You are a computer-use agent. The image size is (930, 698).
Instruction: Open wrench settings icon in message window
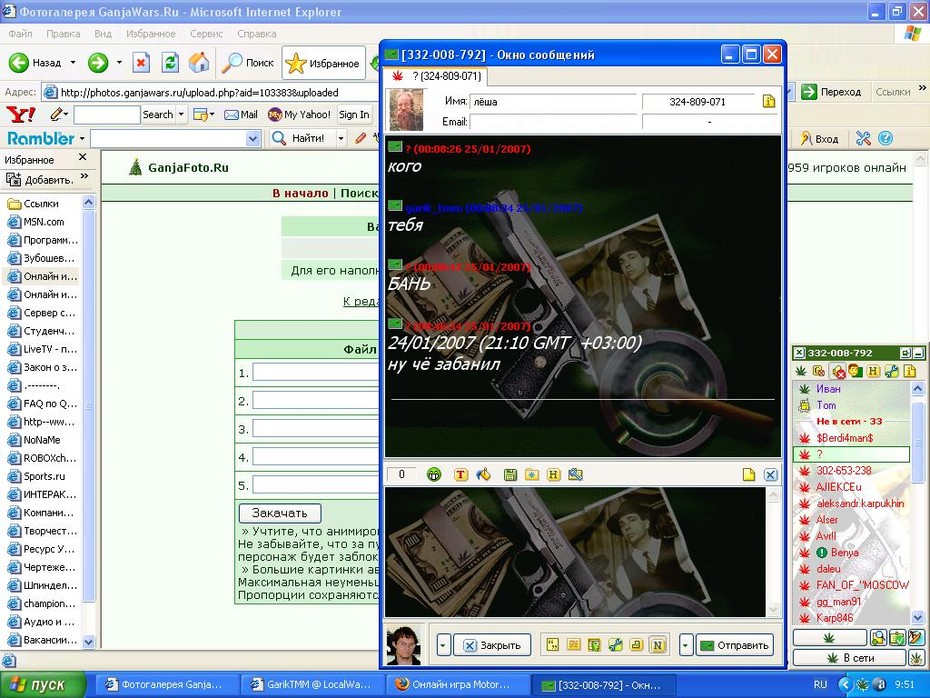[x=615, y=645]
